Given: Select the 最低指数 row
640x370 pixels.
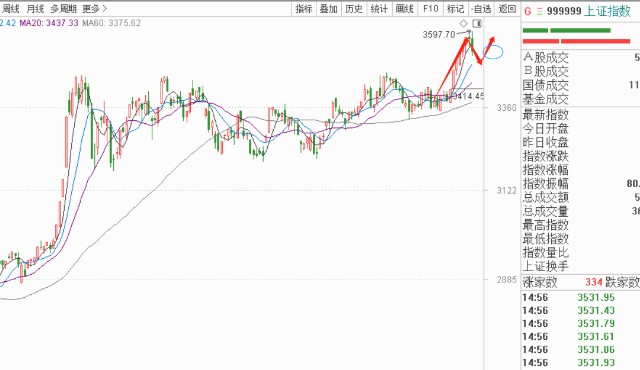Looking at the screenshot, I should pyautogui.click(x=581, y=239).
